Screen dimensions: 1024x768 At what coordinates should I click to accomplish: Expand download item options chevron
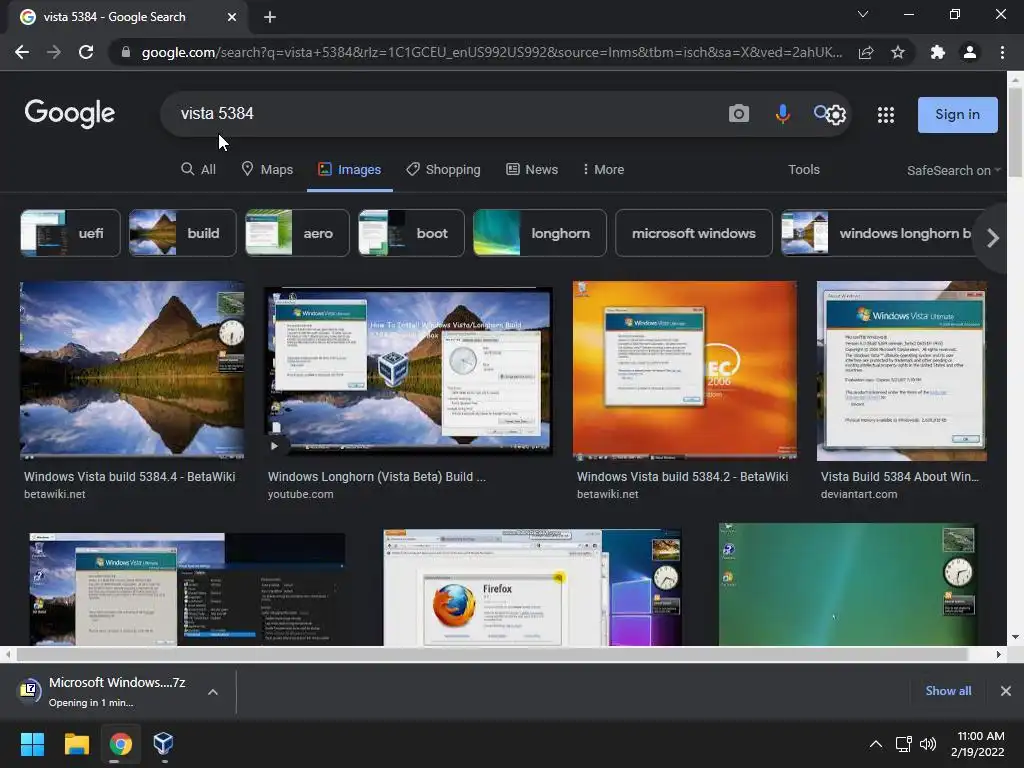pos(213,692)
